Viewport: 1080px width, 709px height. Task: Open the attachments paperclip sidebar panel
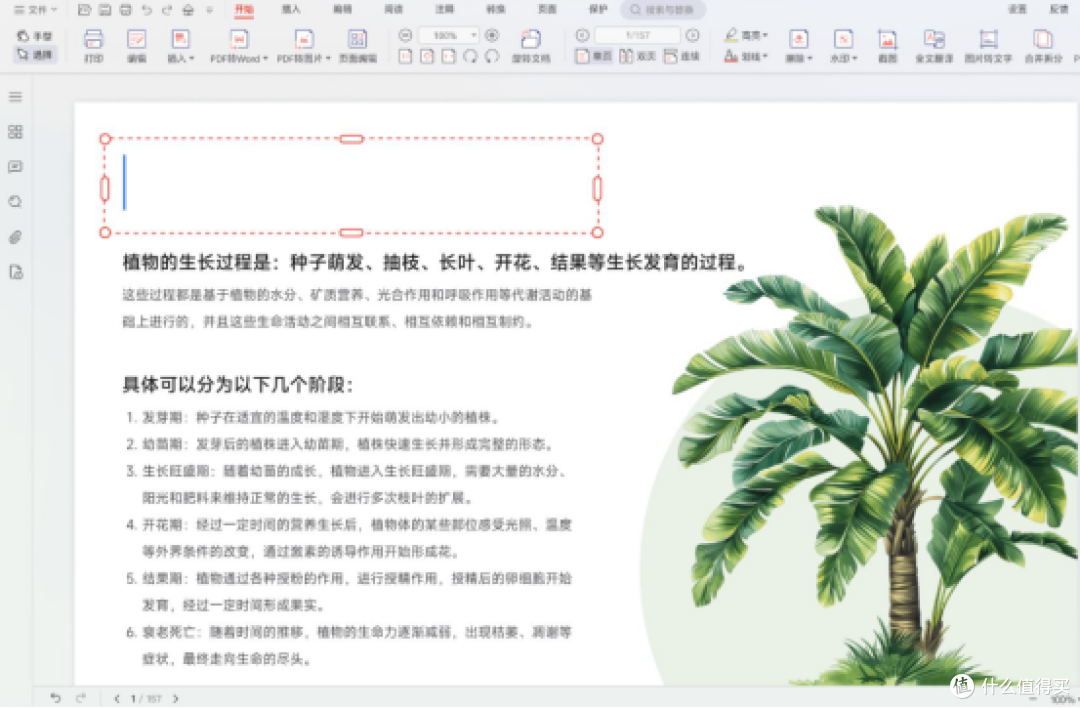(x=15, y=237)
